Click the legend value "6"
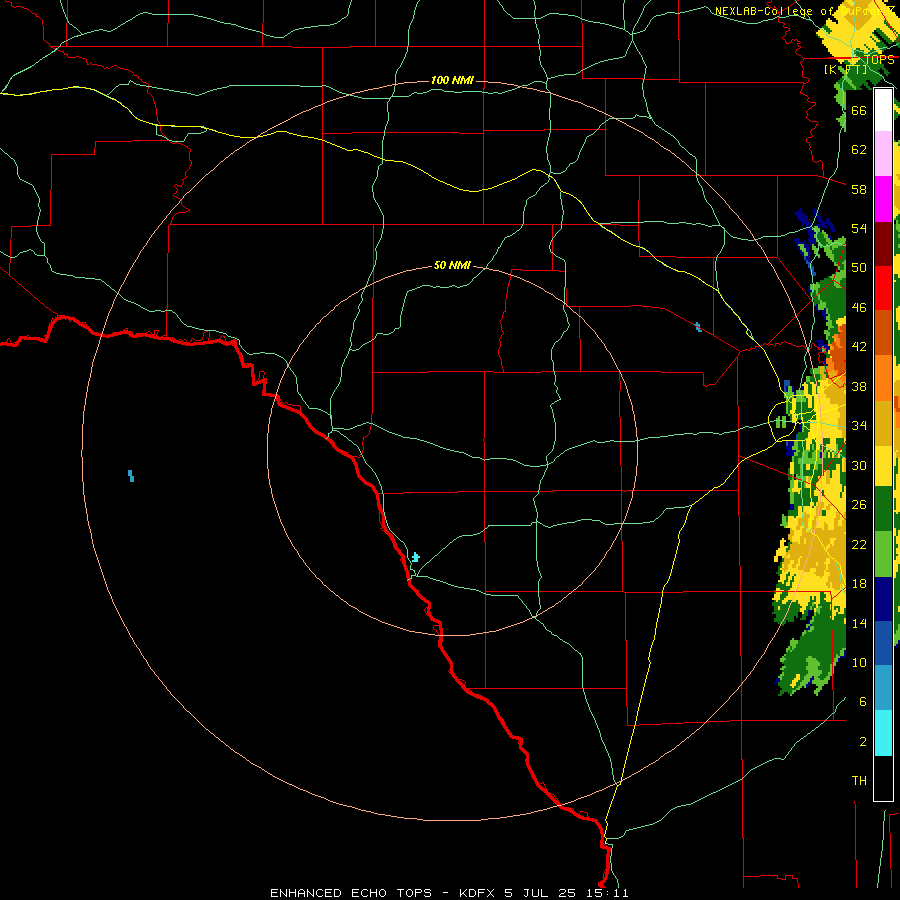The width and height of the screenshot is (900, 900). (x=862, y=702)
